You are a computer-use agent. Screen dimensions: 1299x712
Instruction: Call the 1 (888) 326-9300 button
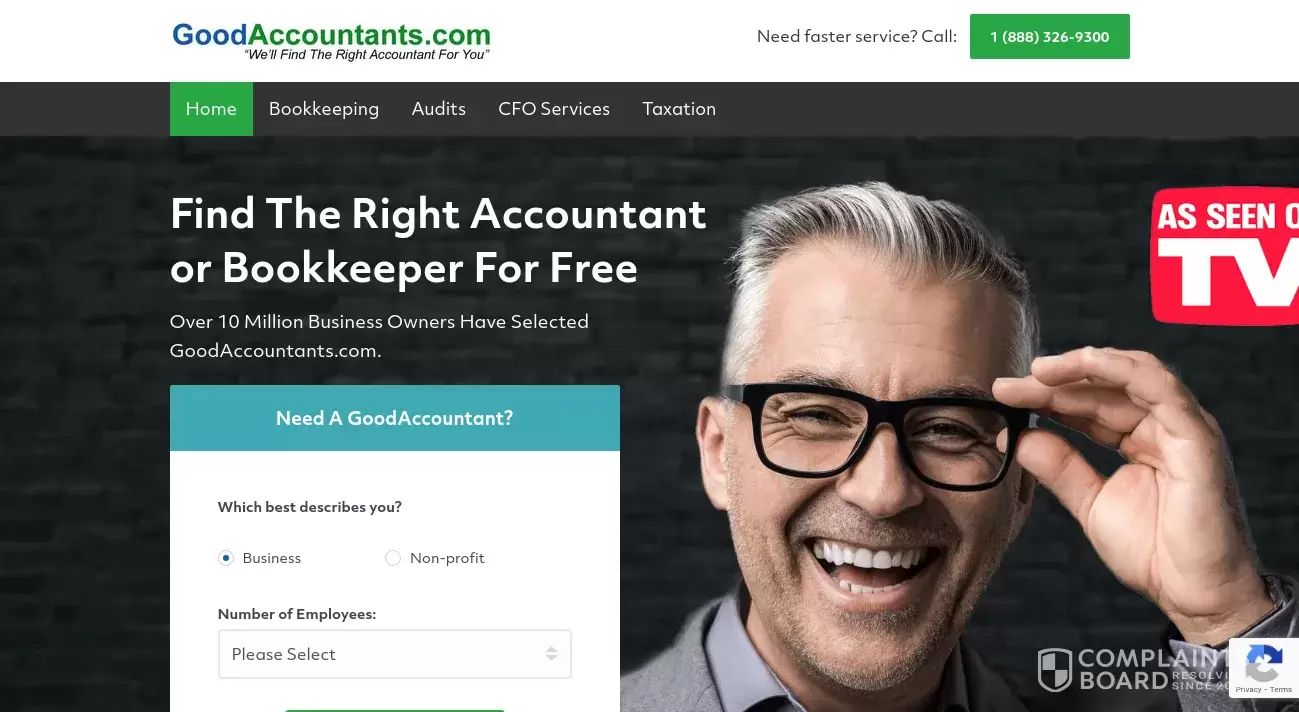(x=1050, y=37)
